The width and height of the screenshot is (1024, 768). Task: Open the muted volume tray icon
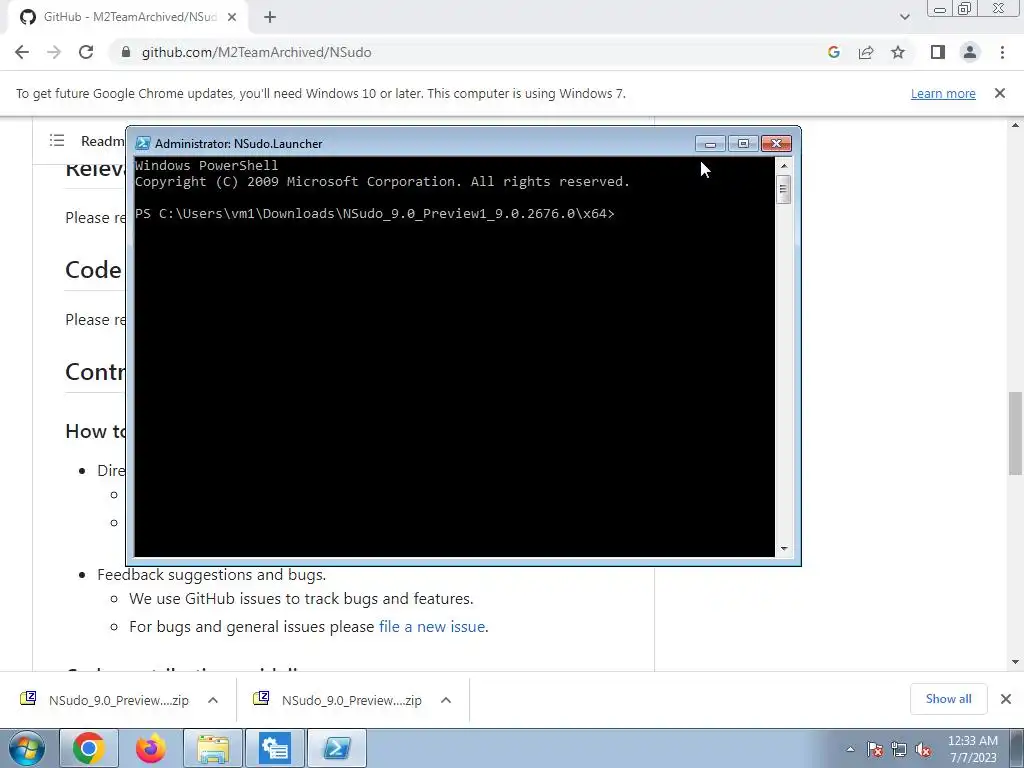923,750
